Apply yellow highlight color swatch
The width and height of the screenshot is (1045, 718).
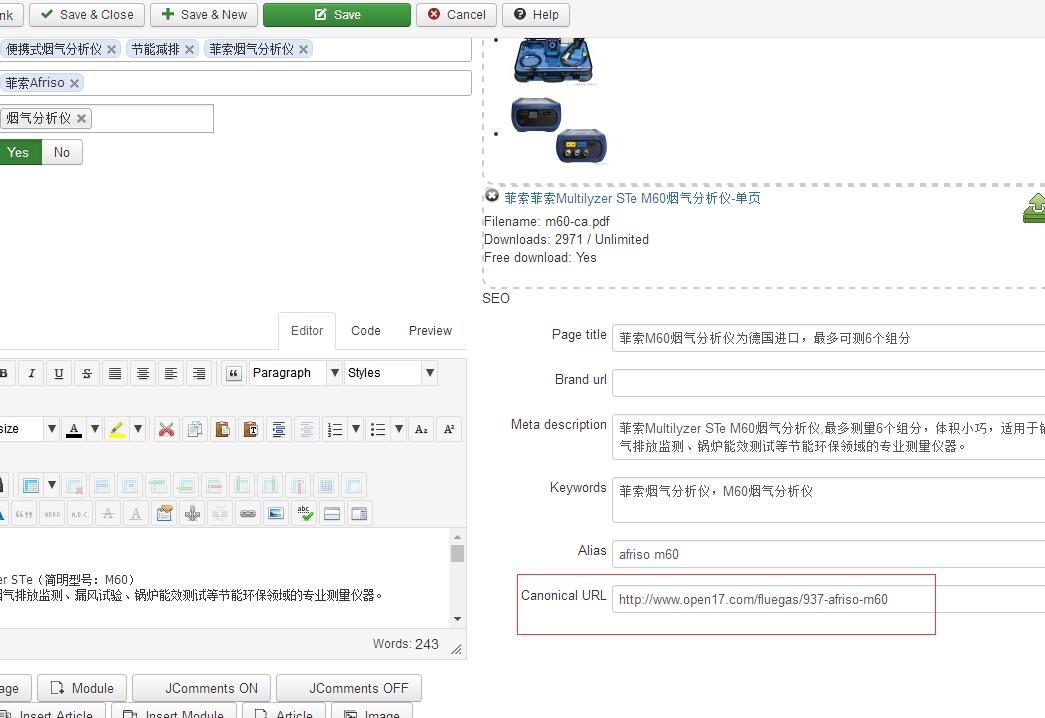click(x=117, y=429)
